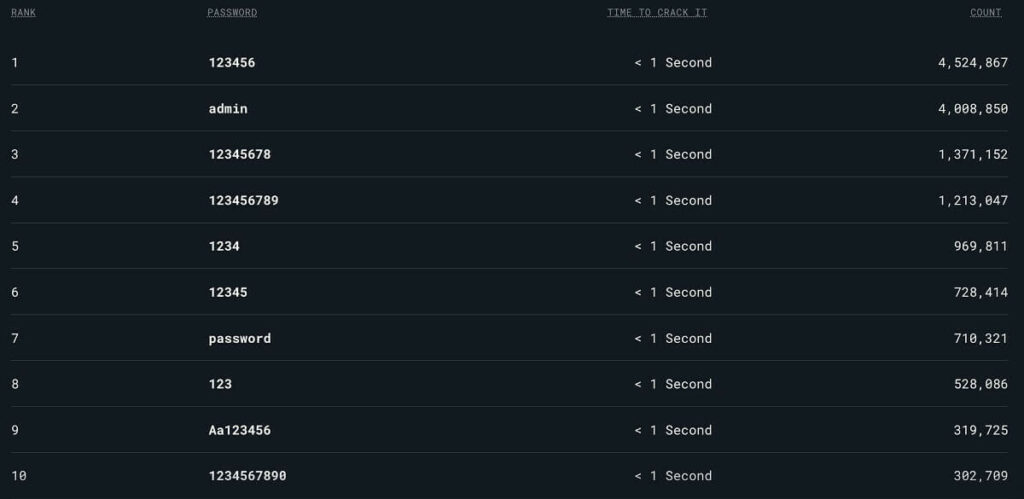Select the word password in row 7
This screenshot has width=1024, height=499.
(x=240, y=338)
